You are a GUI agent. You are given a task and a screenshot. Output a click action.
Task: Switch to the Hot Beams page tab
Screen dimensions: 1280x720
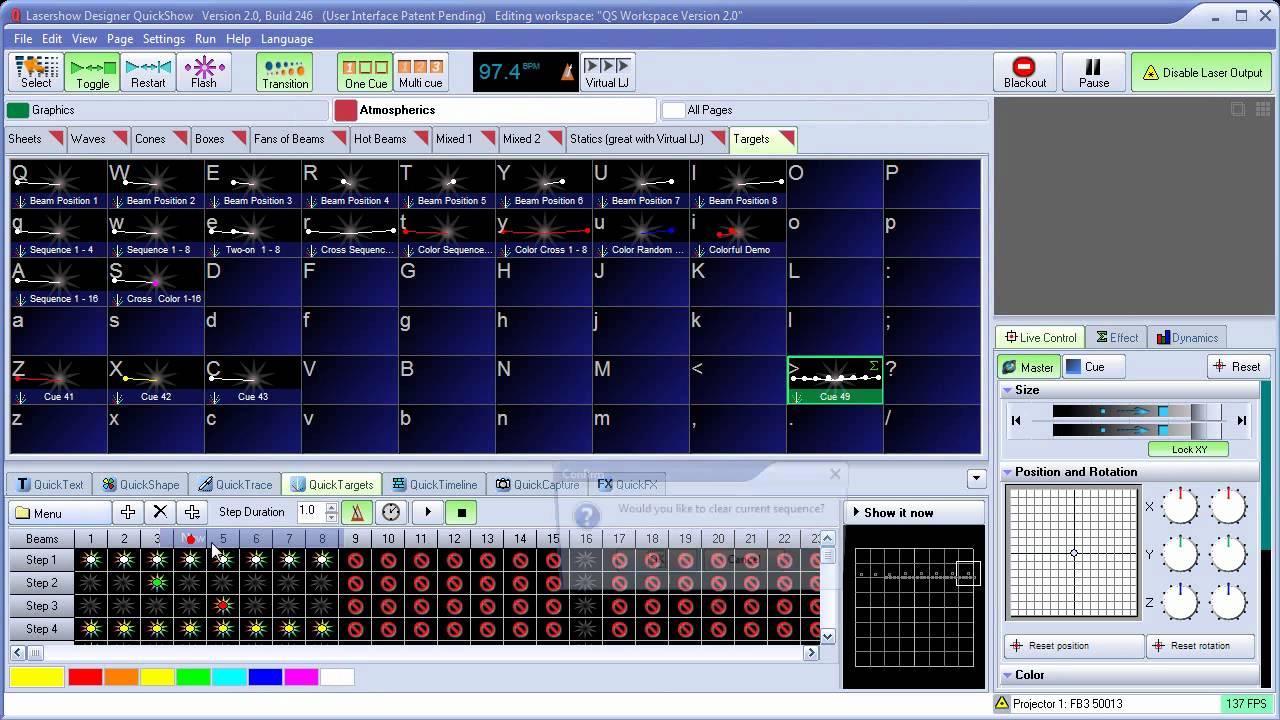pos(390,139)
